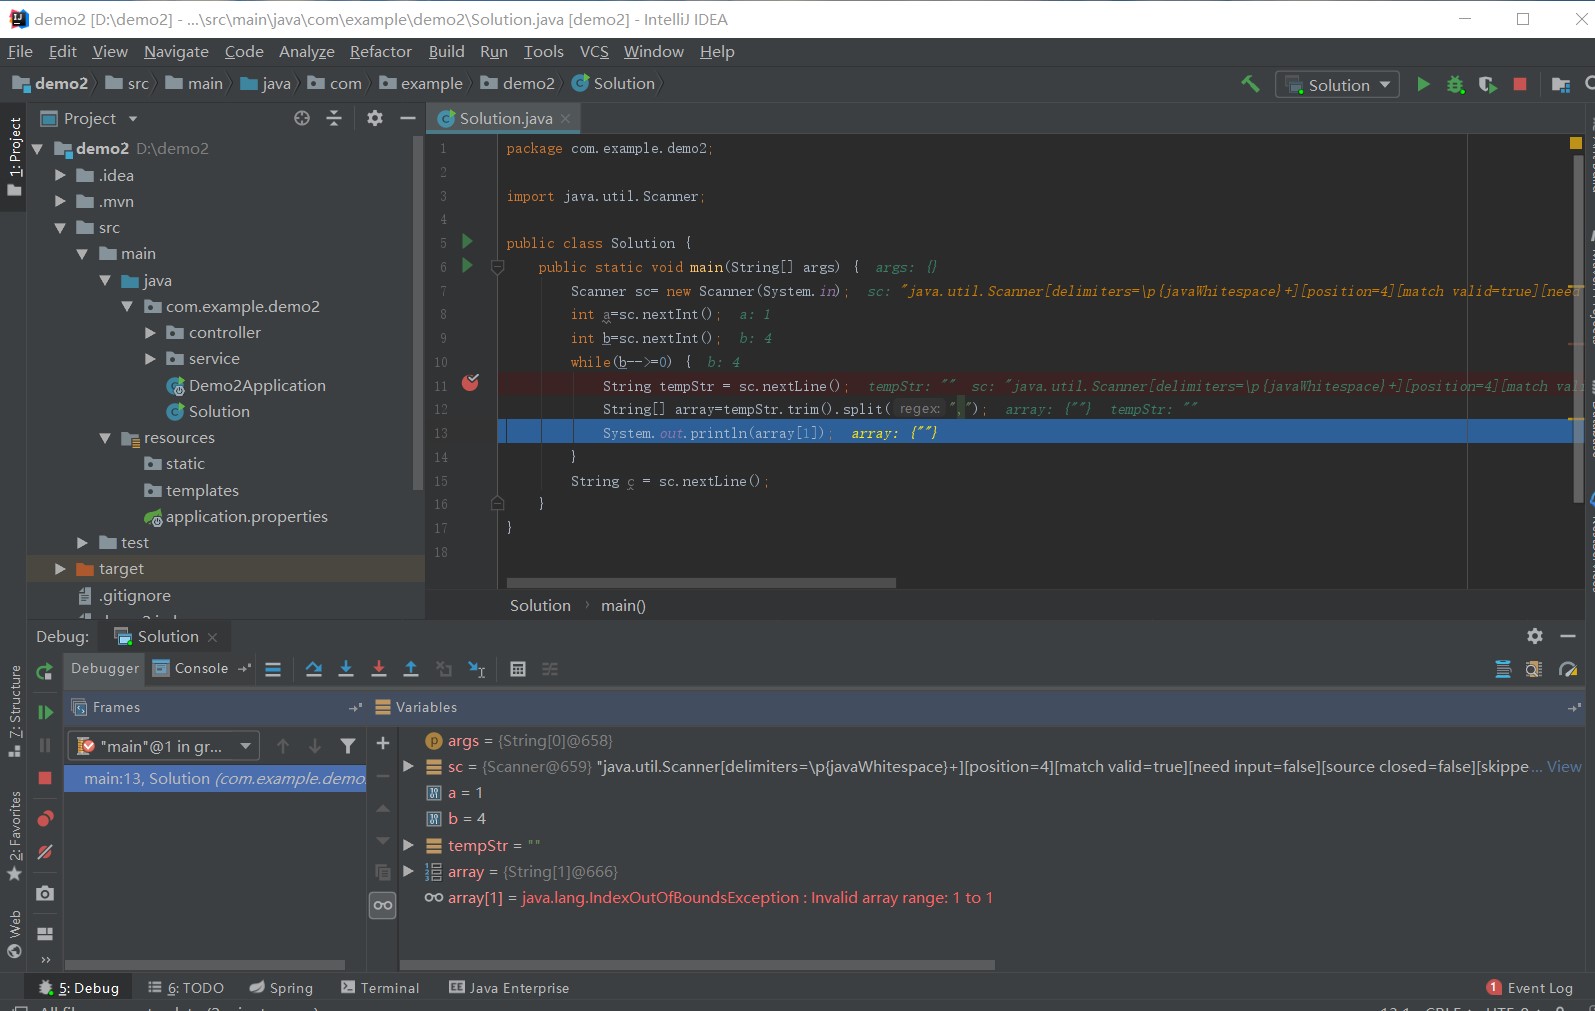The height and width of the screenshot is (1011, 1595).
Task: Expand the .idea folder
Action: 60,175
